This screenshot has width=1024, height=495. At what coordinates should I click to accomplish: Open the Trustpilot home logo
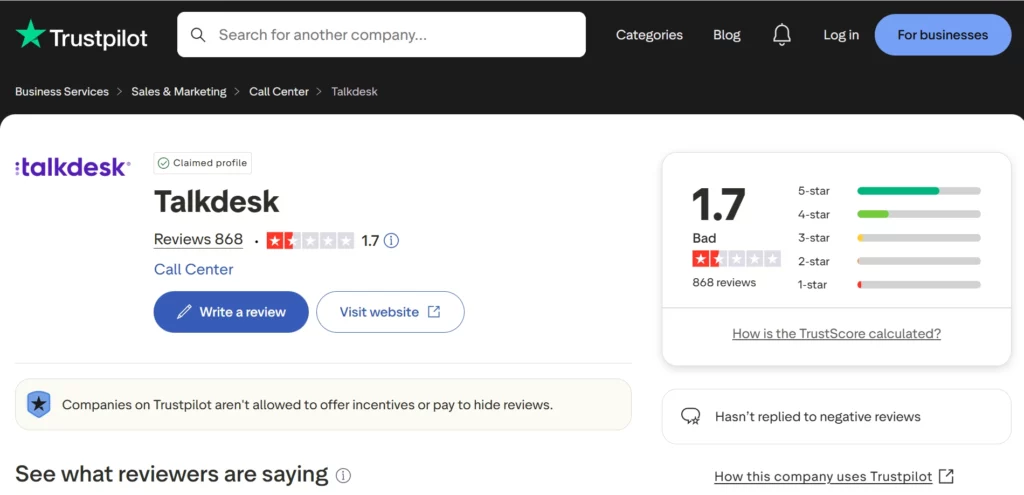pos(82,35)
